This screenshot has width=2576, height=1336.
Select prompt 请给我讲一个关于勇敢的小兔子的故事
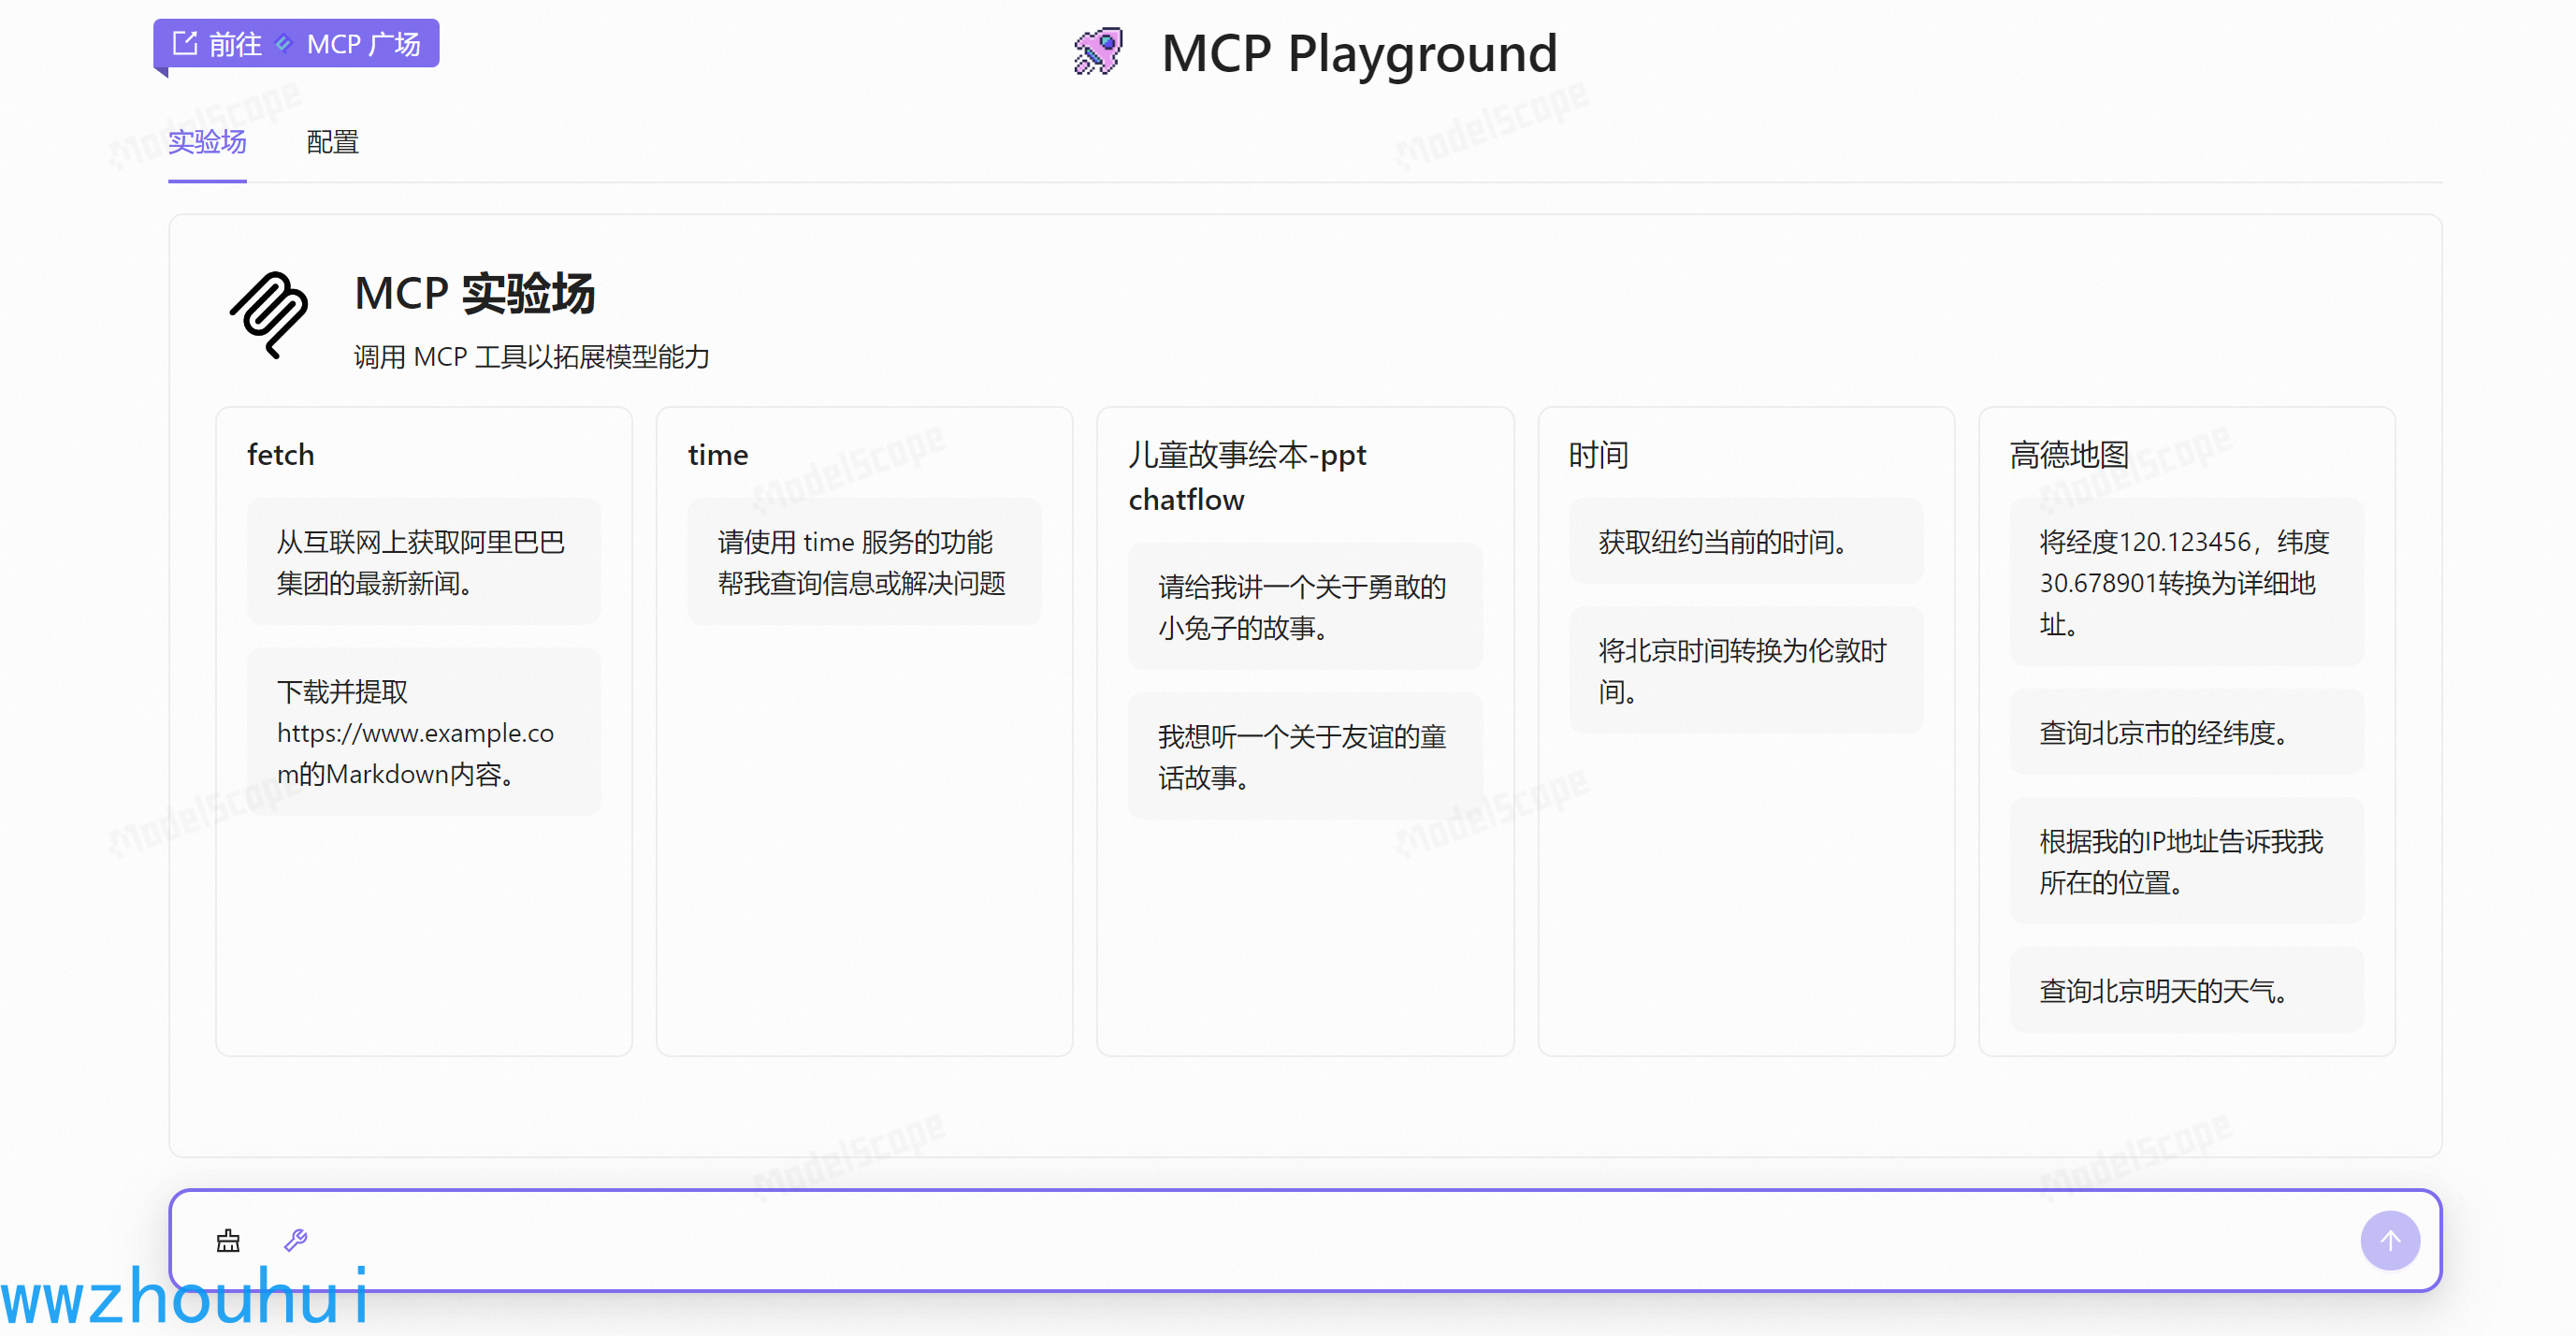[x=1304, y=607]
